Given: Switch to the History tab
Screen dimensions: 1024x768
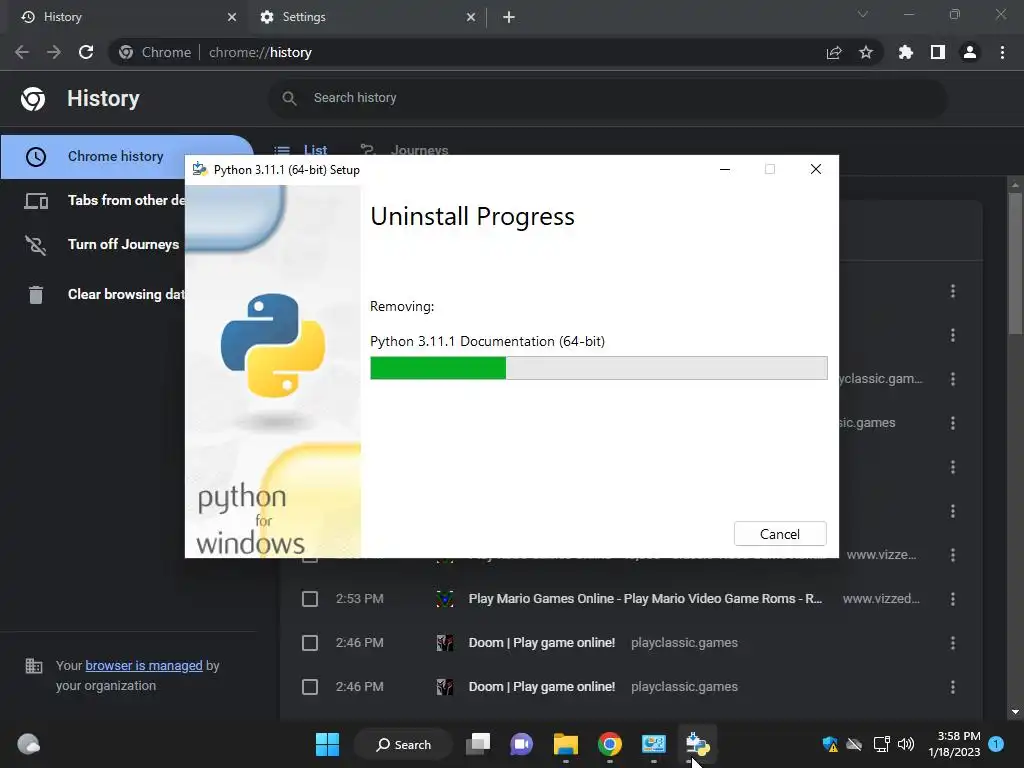Looking at the screenshot, I should (124, 17).
